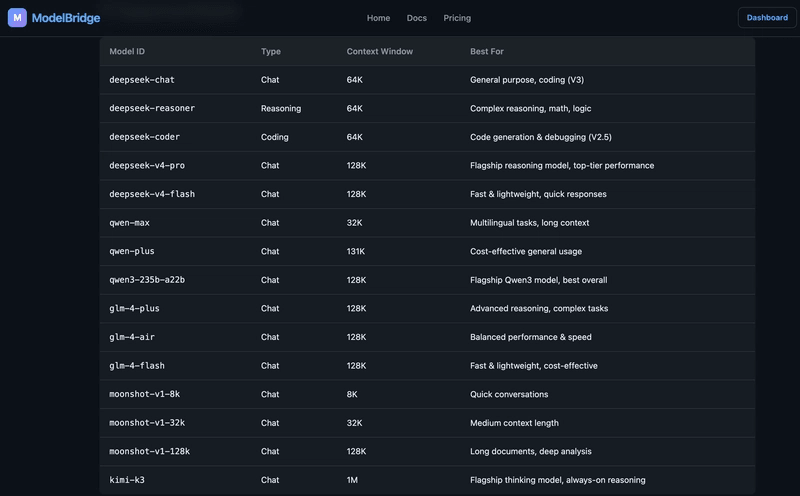Click the Chat type cell for kimi-k3
The height and width of the screenshot is (496, 800).
270,480
